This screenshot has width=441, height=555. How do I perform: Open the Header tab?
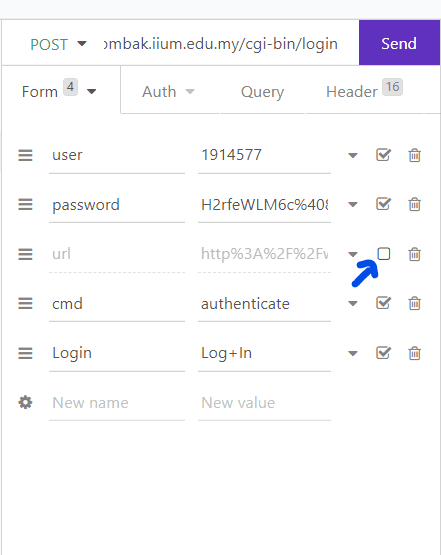364,90
